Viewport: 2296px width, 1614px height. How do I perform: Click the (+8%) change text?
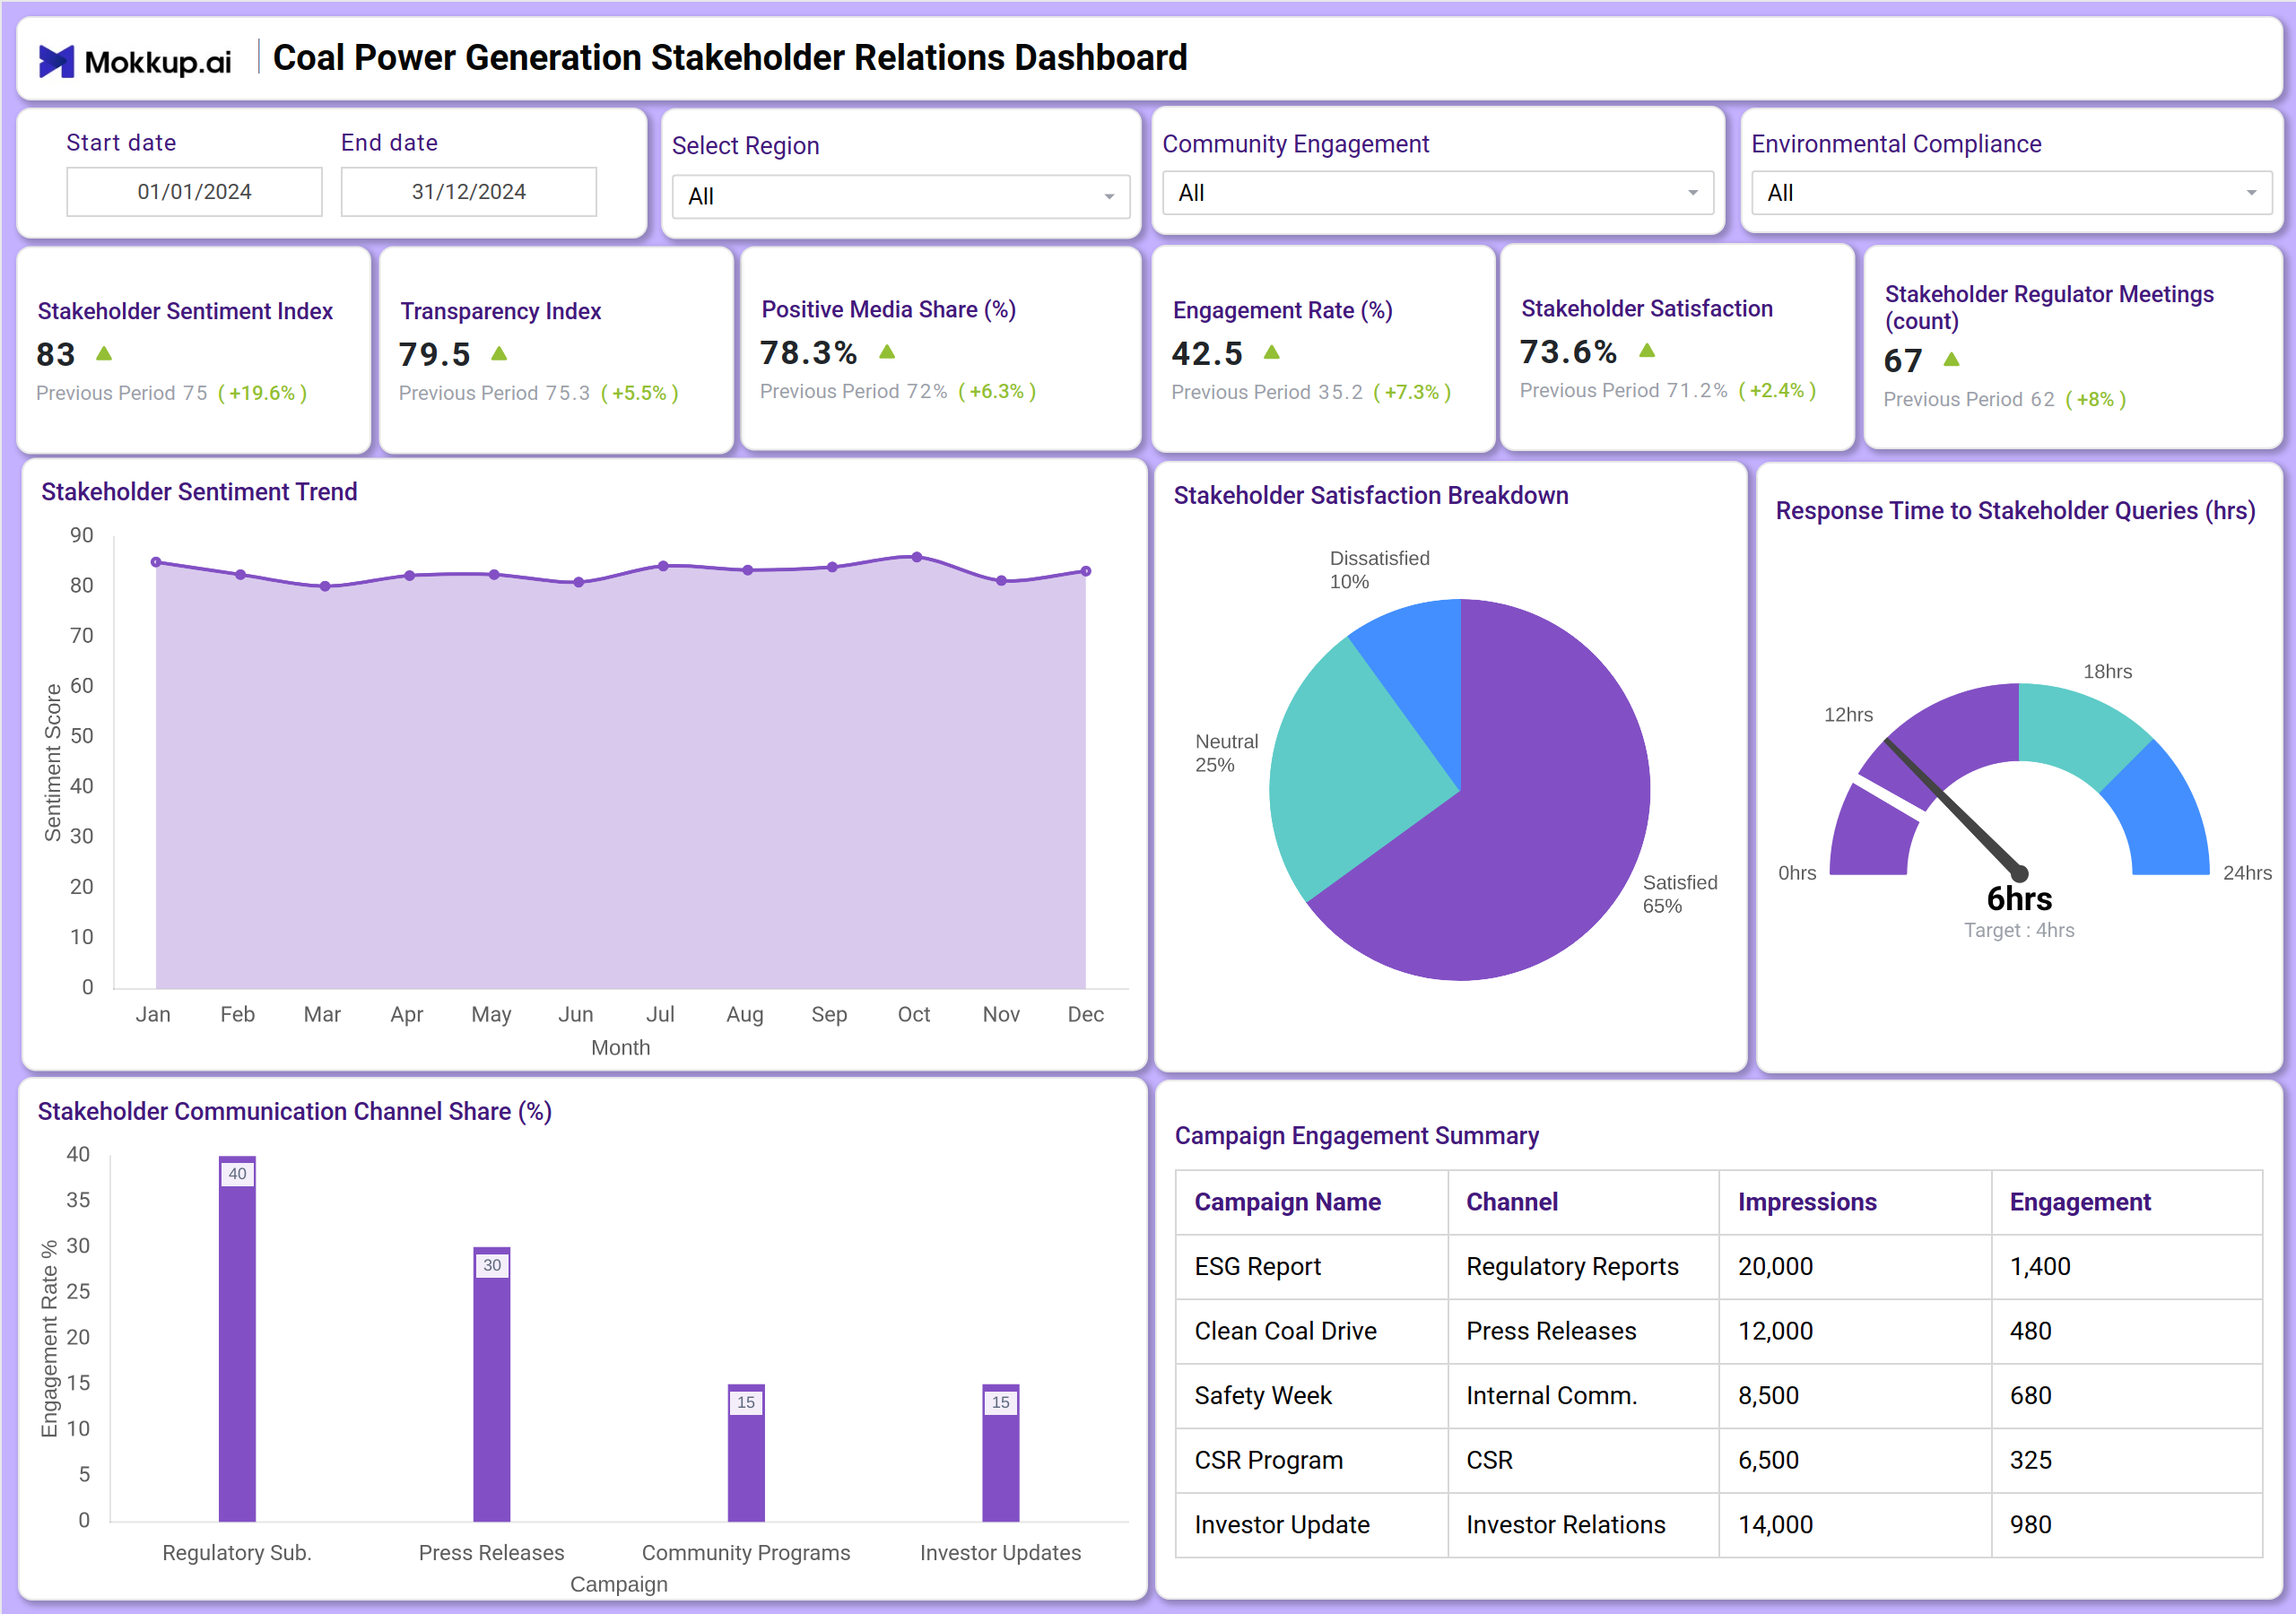click(x=2096, y=399)
